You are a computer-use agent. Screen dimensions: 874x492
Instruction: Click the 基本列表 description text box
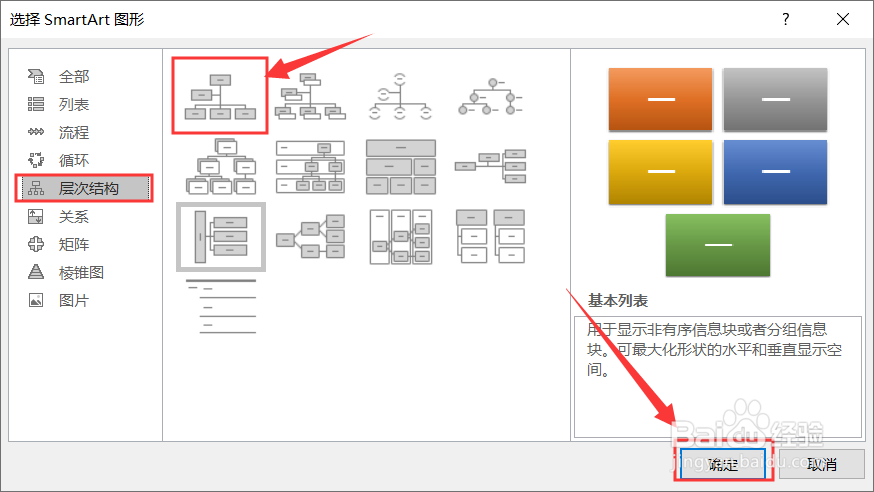(x=718, y=377)
